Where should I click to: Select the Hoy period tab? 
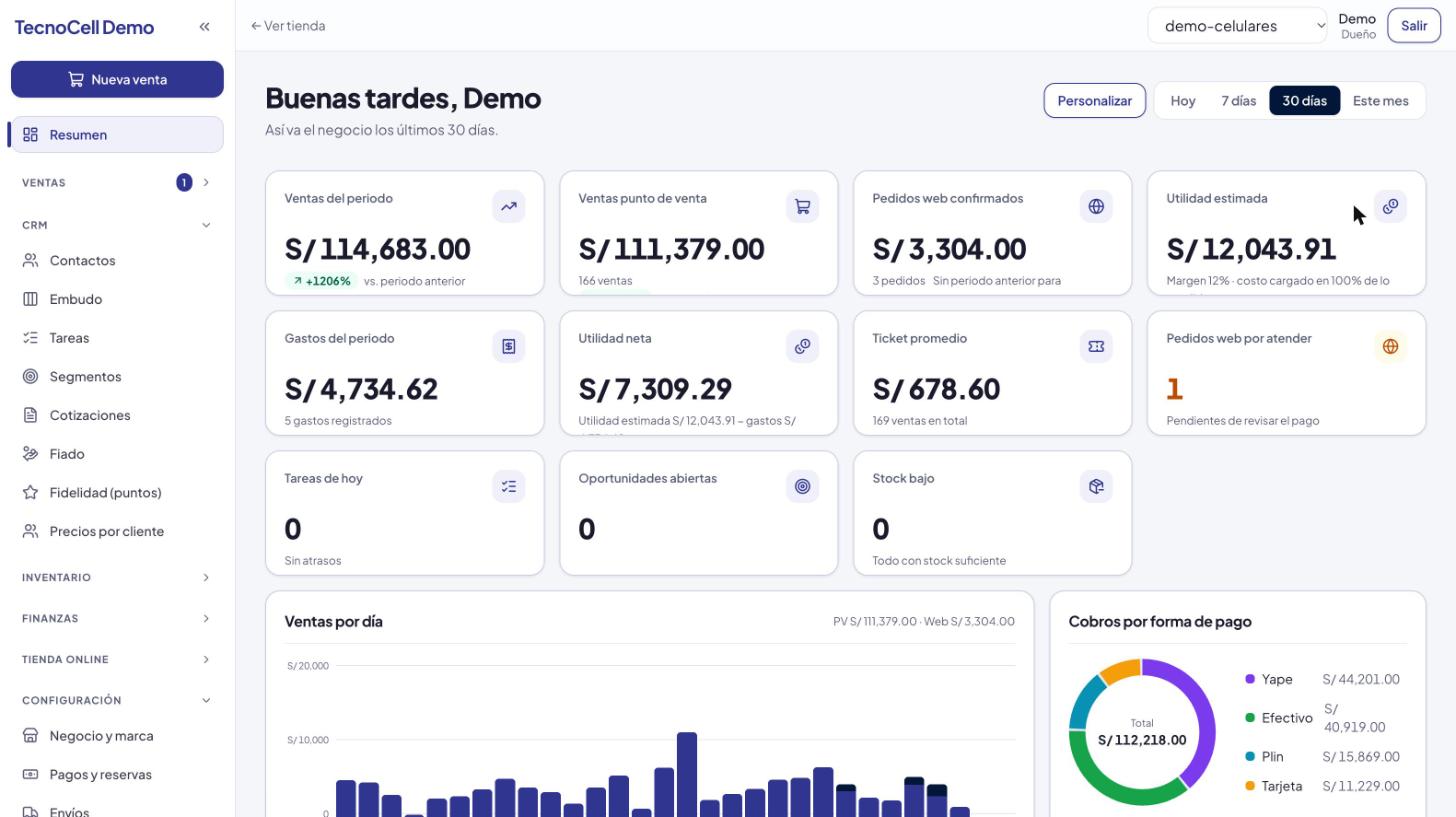[1183, 101]
